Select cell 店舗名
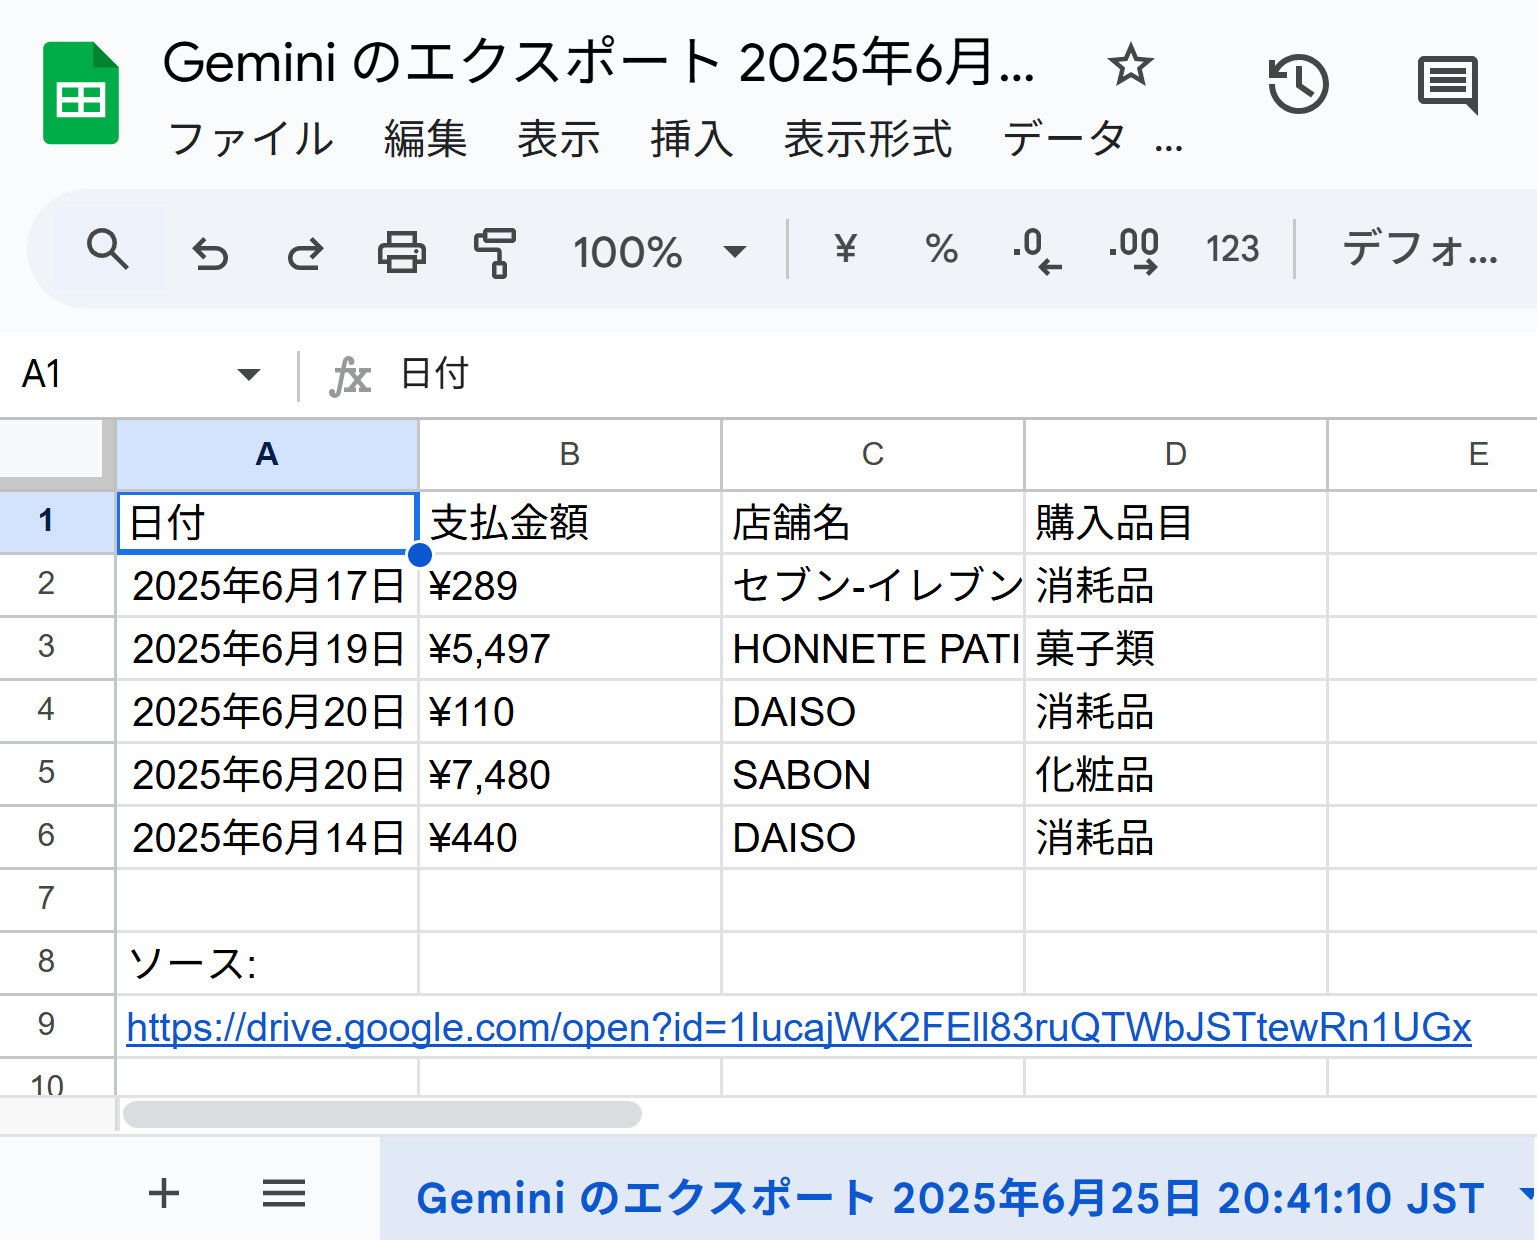The width and height of the screenshot is (1537, 1240). pyautogui.click(x=873, y=522)
